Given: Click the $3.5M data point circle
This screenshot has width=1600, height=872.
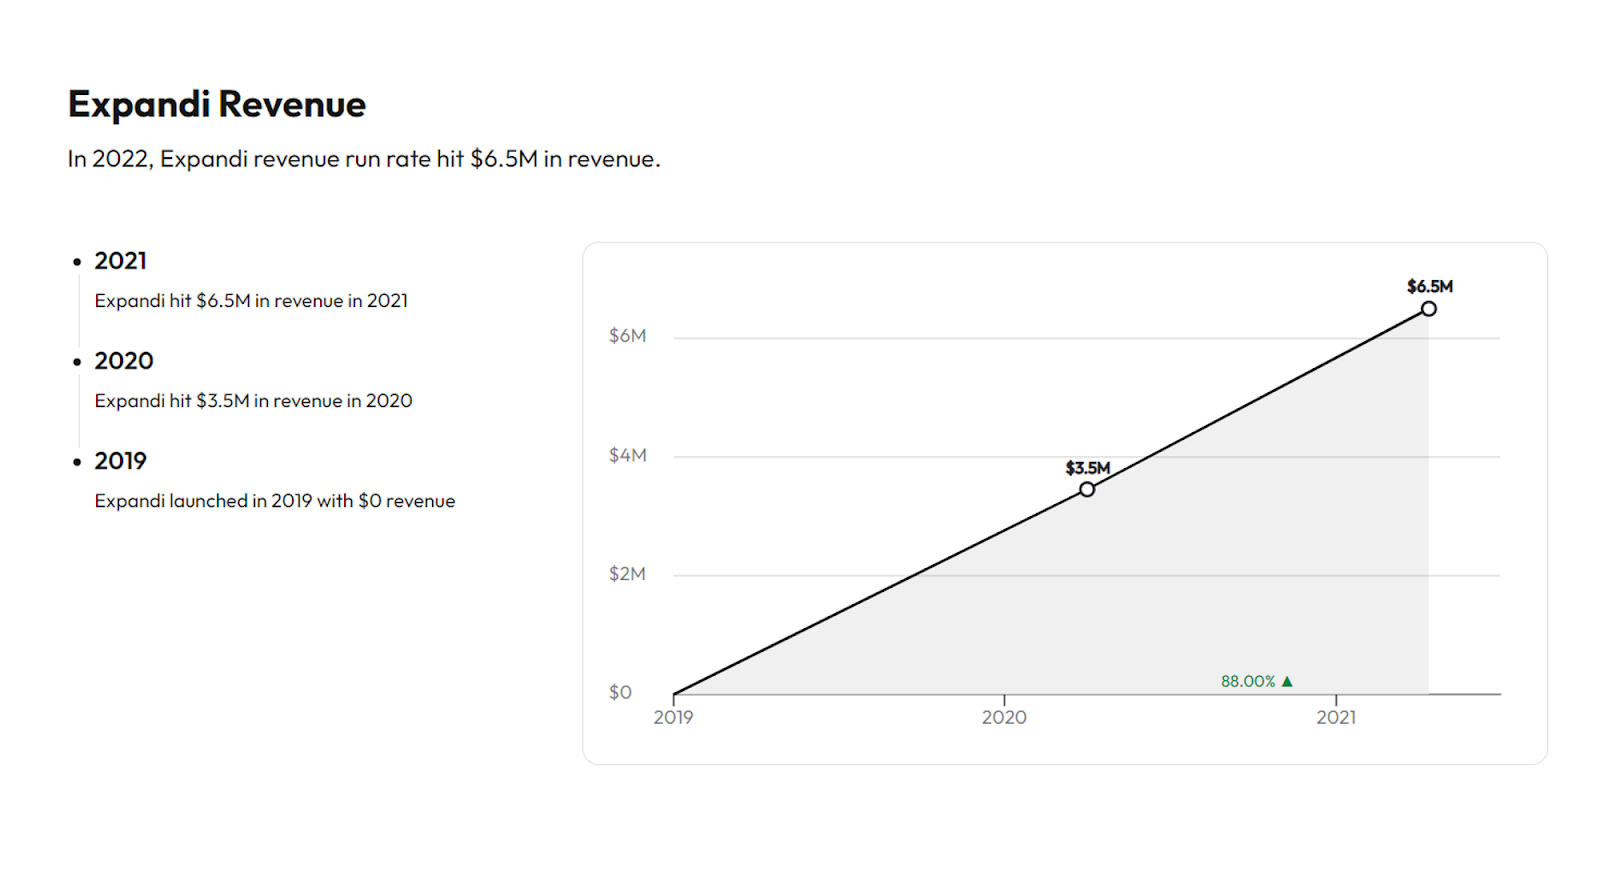Looking at the screenshot, I should click(x=1087, y=489).
